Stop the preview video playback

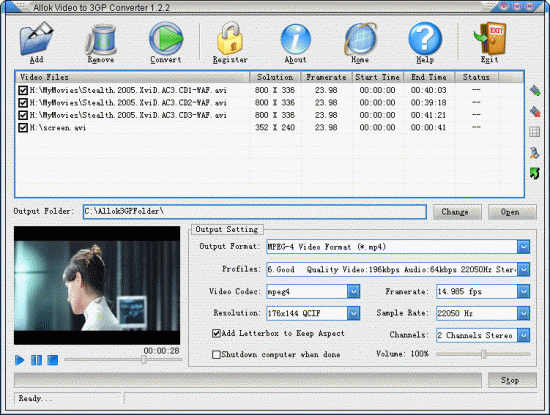coord(53,360)
